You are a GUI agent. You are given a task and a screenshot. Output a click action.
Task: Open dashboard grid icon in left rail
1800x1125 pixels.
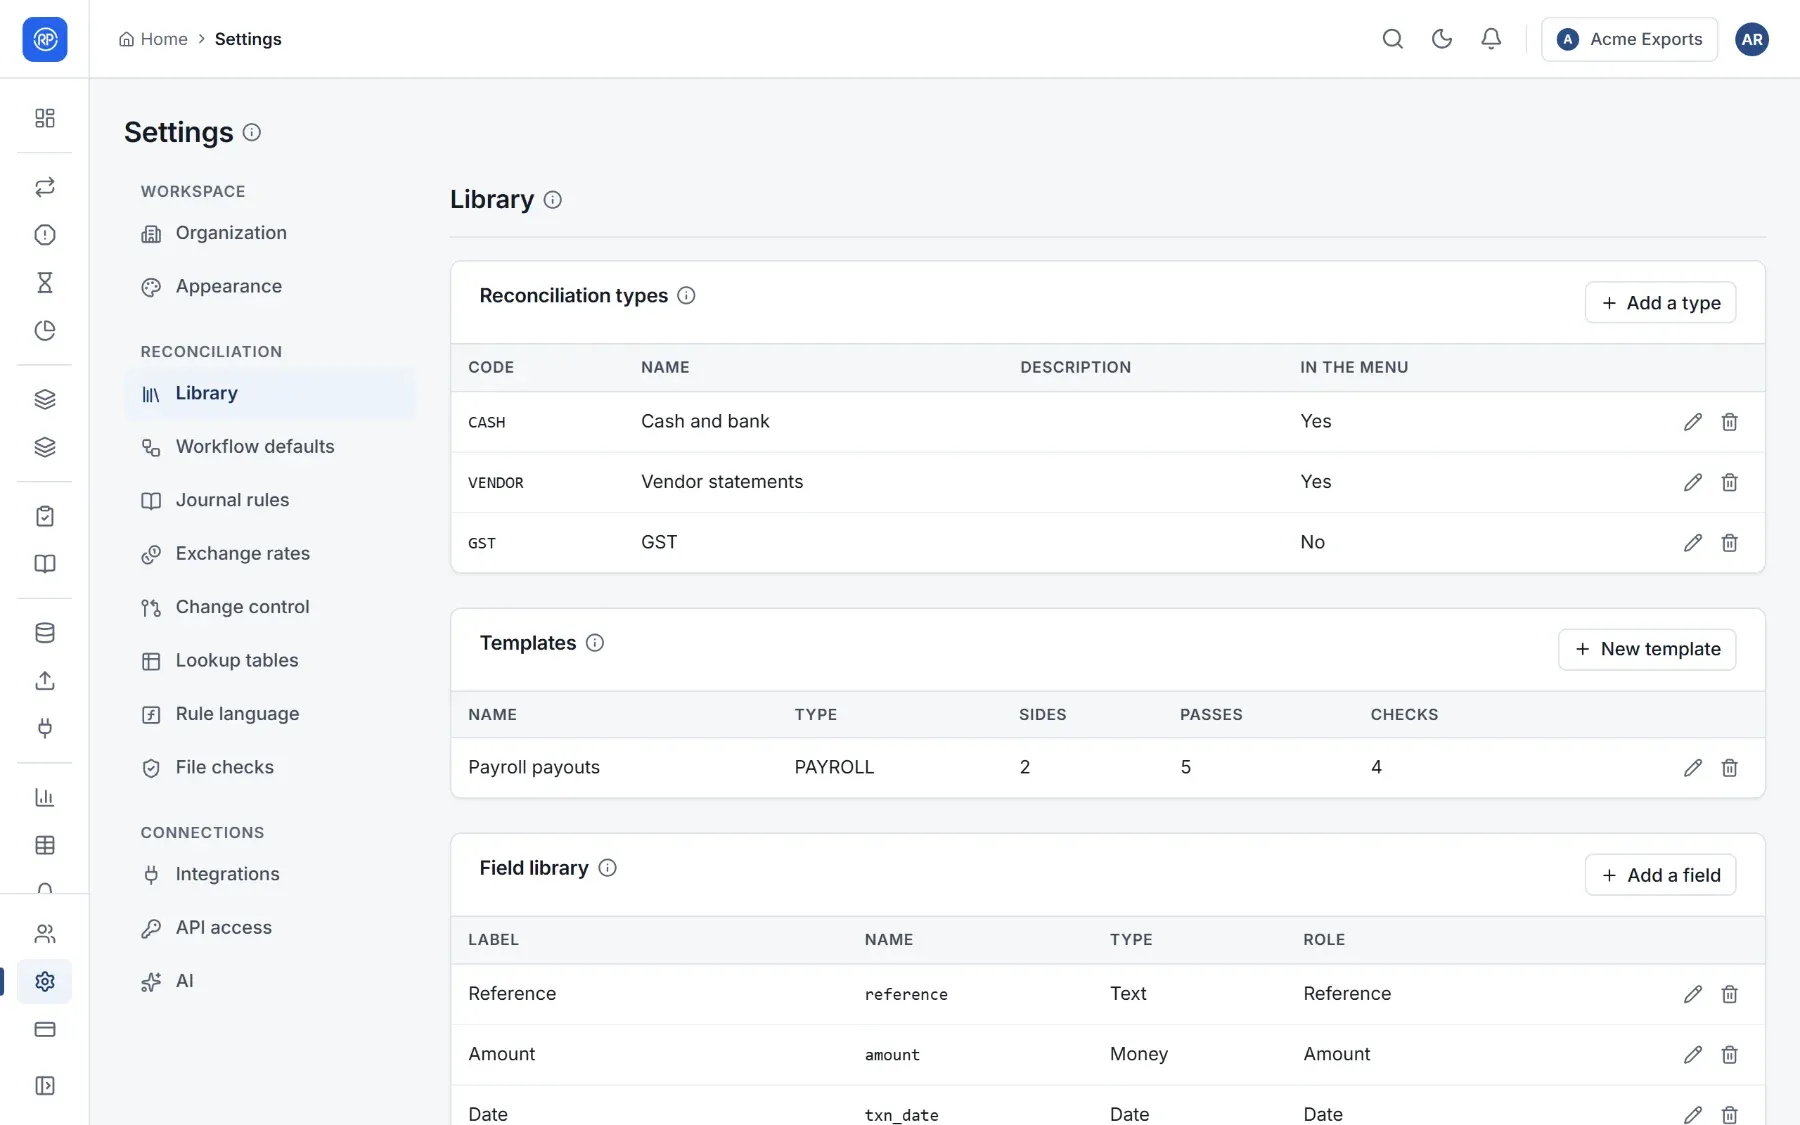coord(44,118)
